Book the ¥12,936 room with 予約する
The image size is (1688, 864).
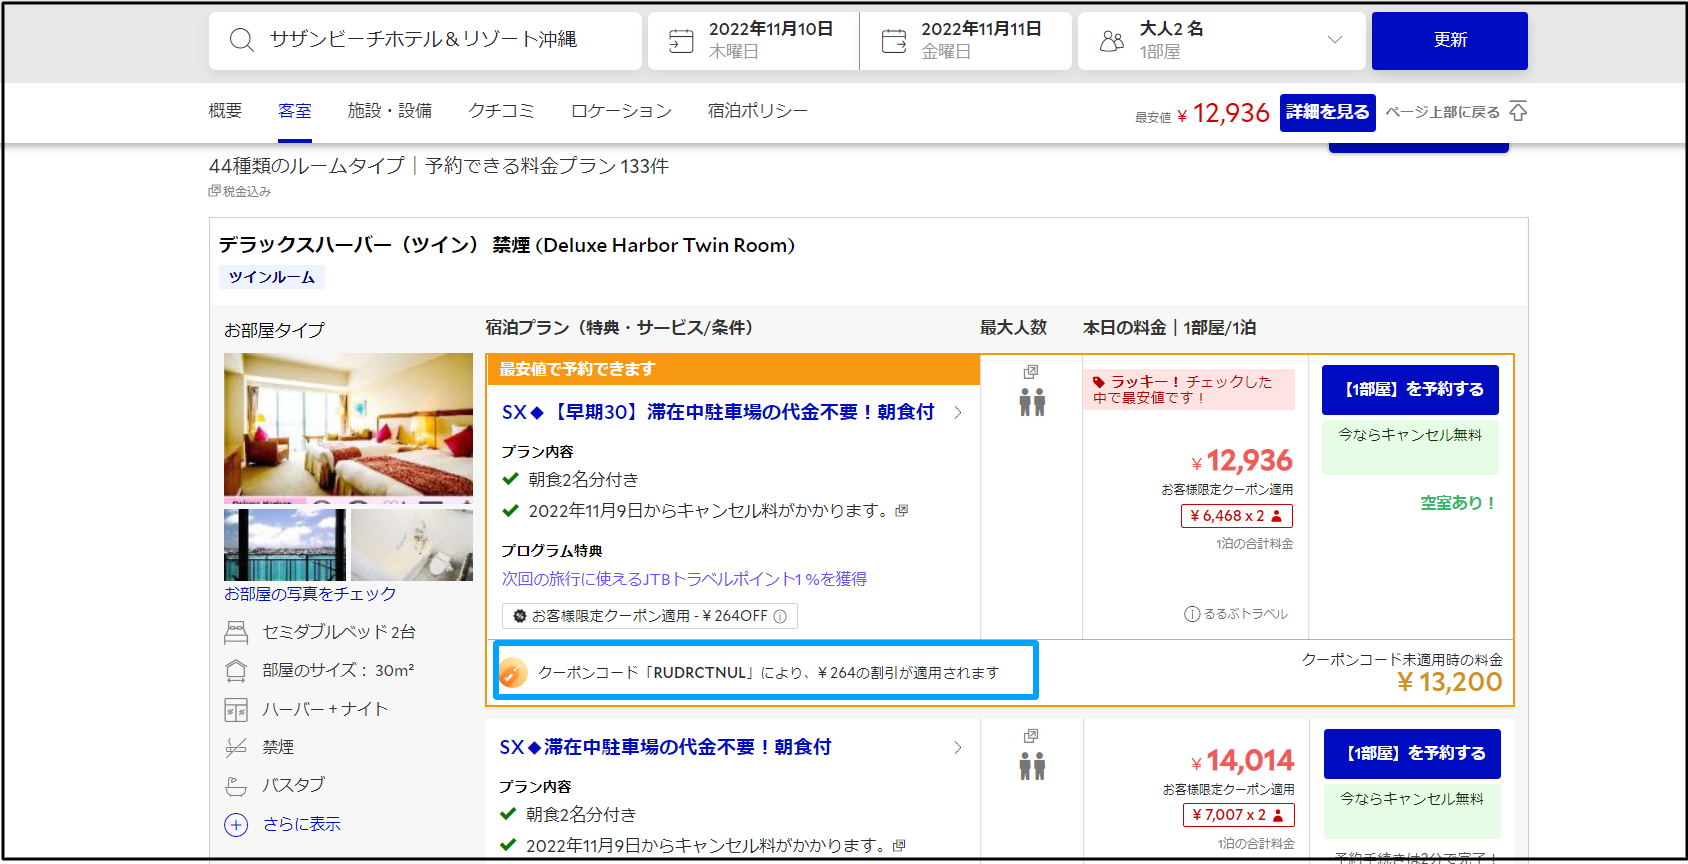[1410, 390]
